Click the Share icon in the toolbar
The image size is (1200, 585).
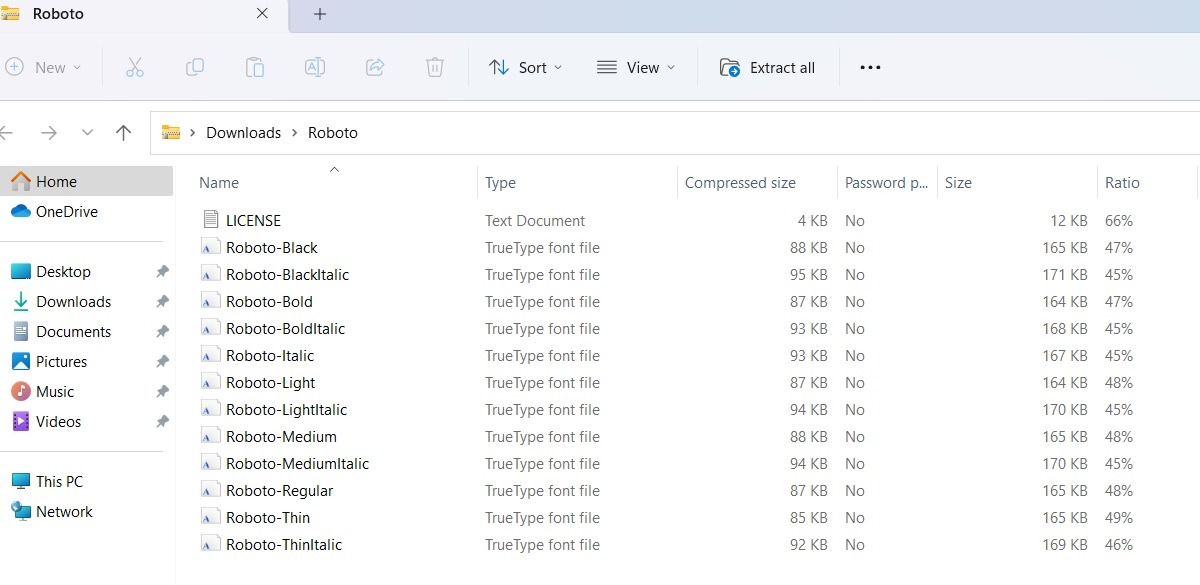click(374, 67)
